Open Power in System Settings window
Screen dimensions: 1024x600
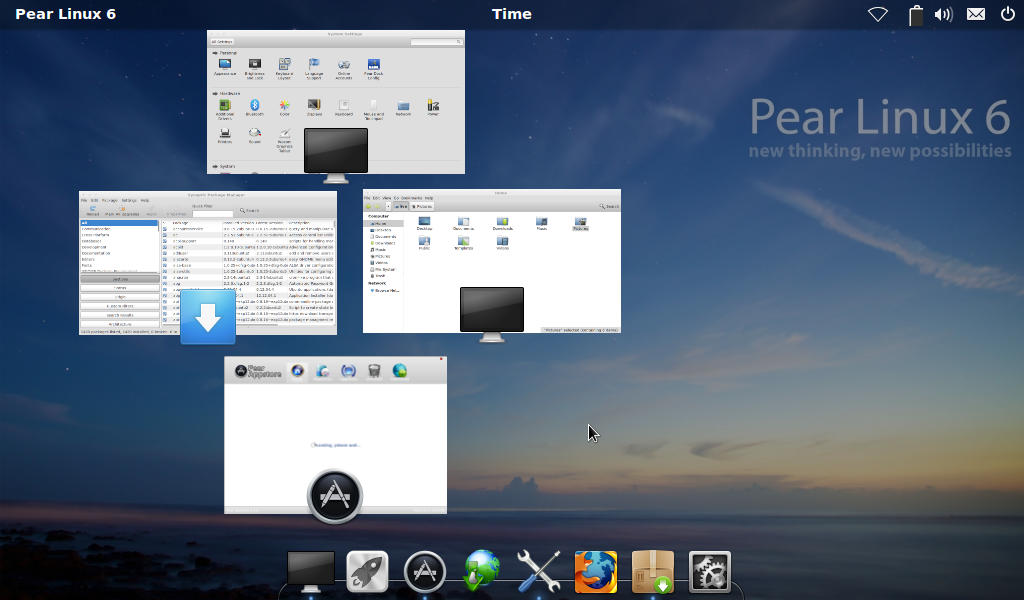433,108
